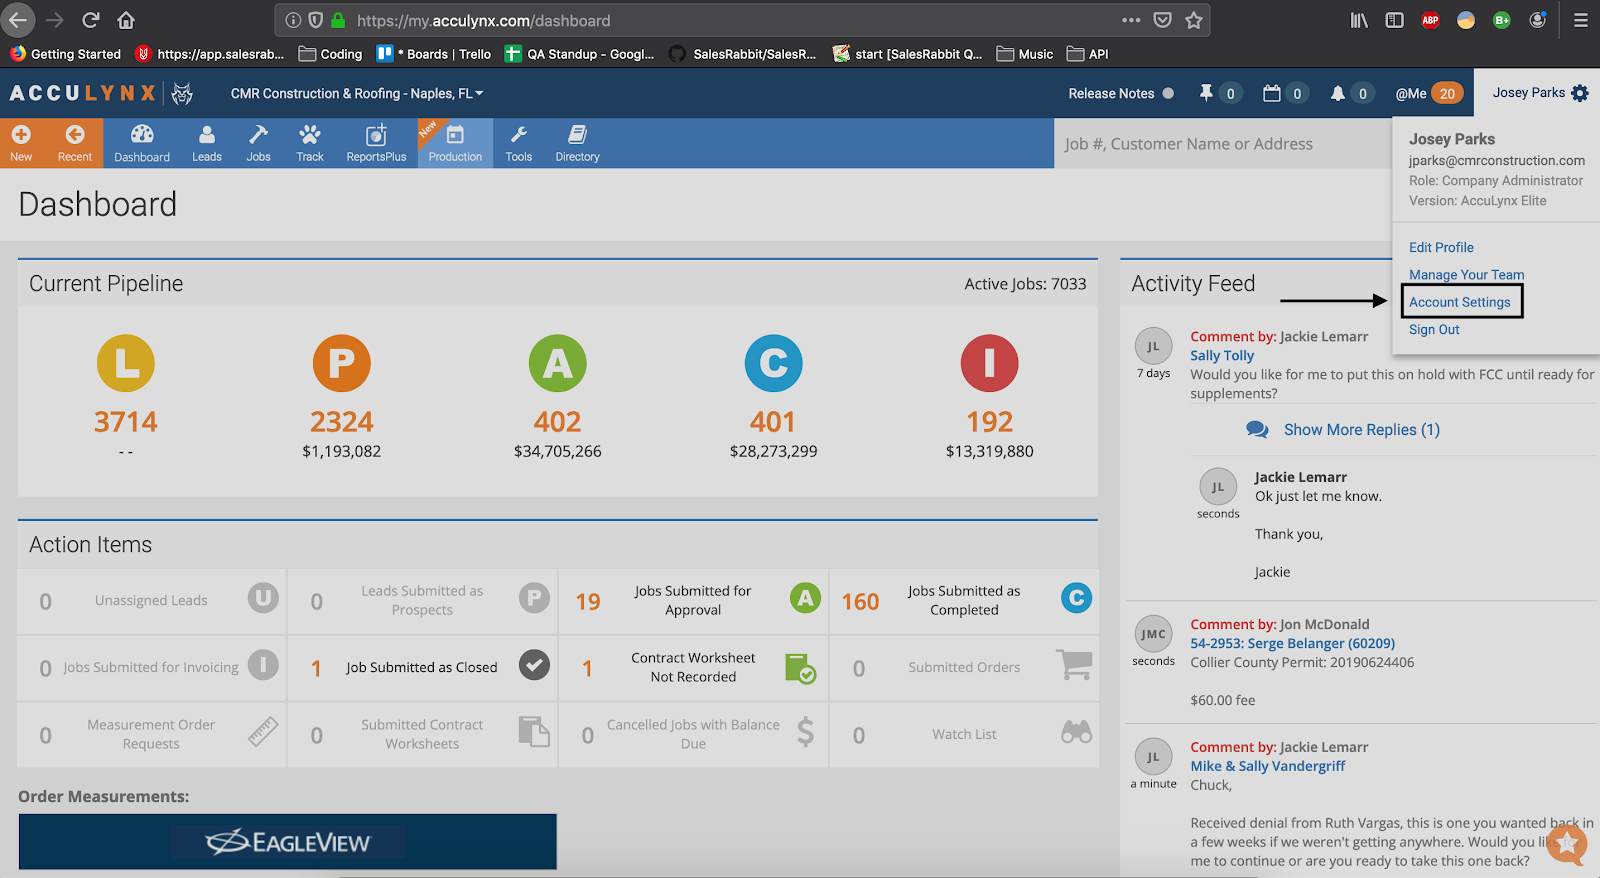Screen dimensions: 1600x878
Task: Open Contract Worksheet Not Recorded item
Action: tap(693, 667)
